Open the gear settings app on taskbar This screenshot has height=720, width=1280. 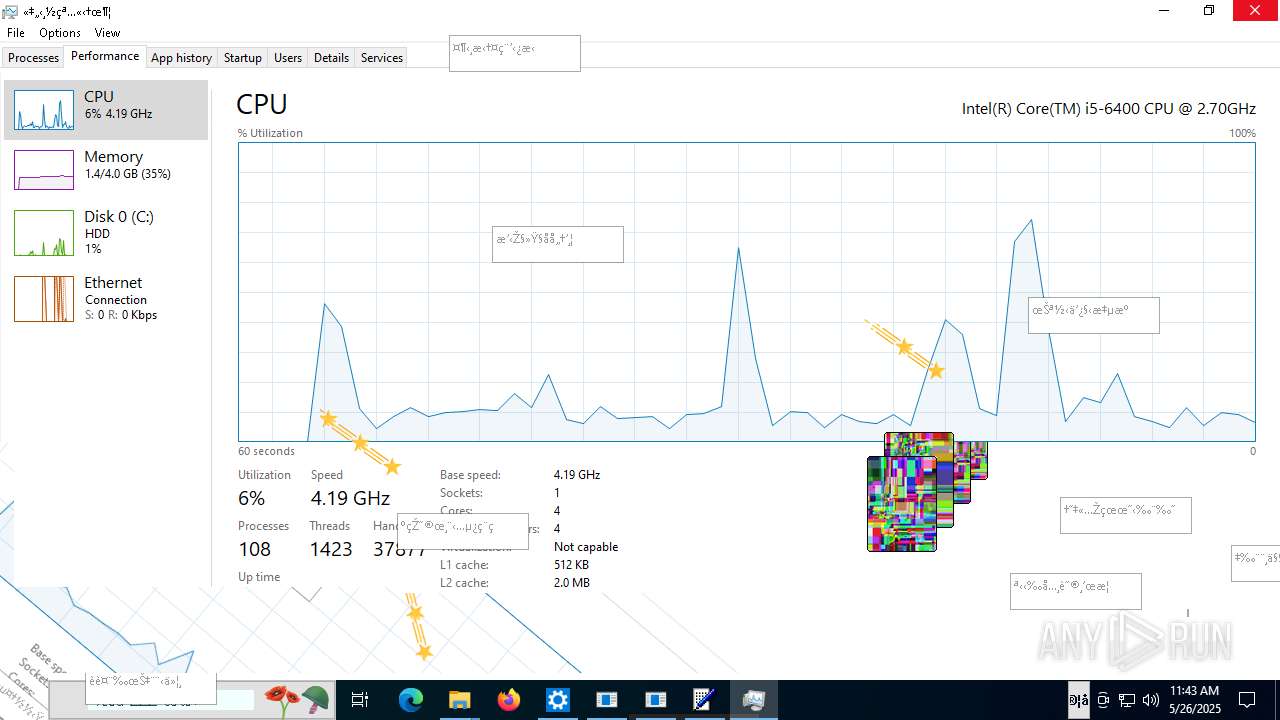coord(557,700)
